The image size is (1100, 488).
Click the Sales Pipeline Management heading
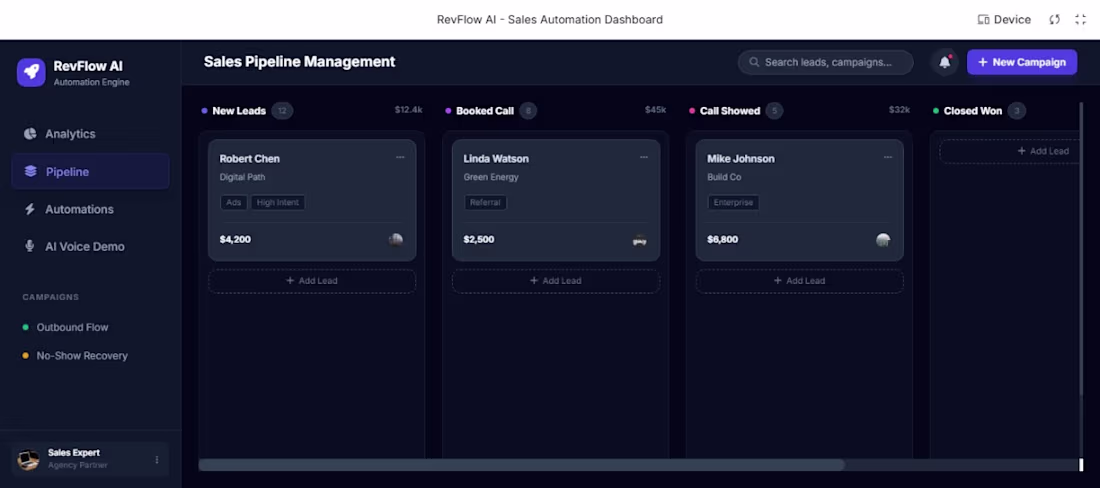coord(300,62)
